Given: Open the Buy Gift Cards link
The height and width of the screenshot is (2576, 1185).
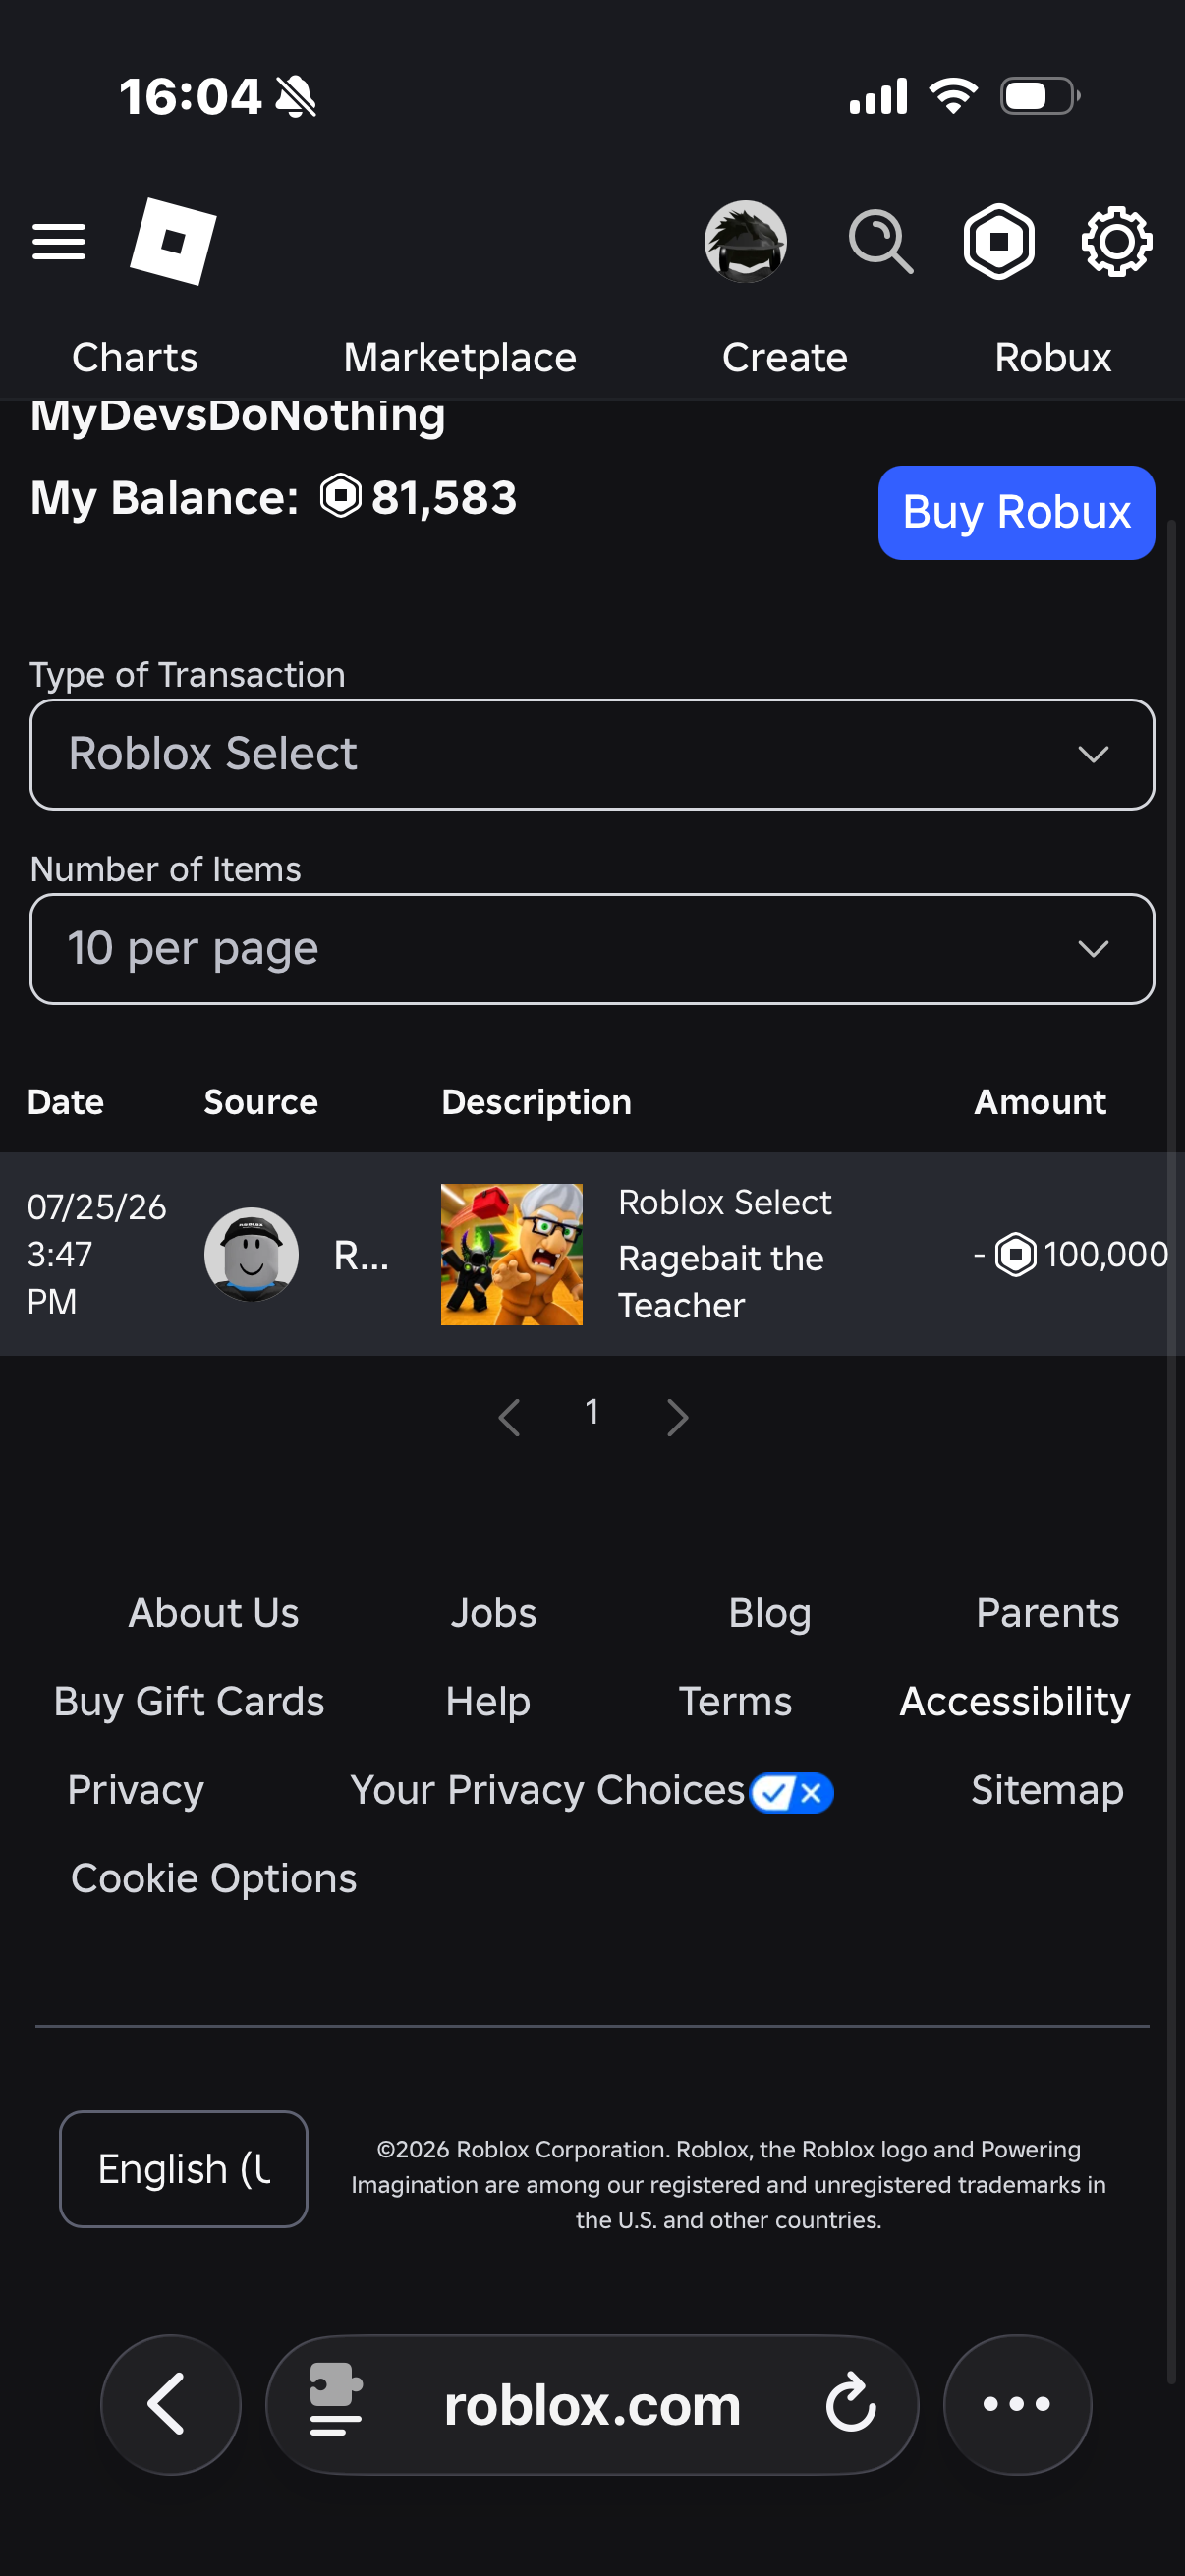Looking at the screenshot, I should tap(189, 1701).
